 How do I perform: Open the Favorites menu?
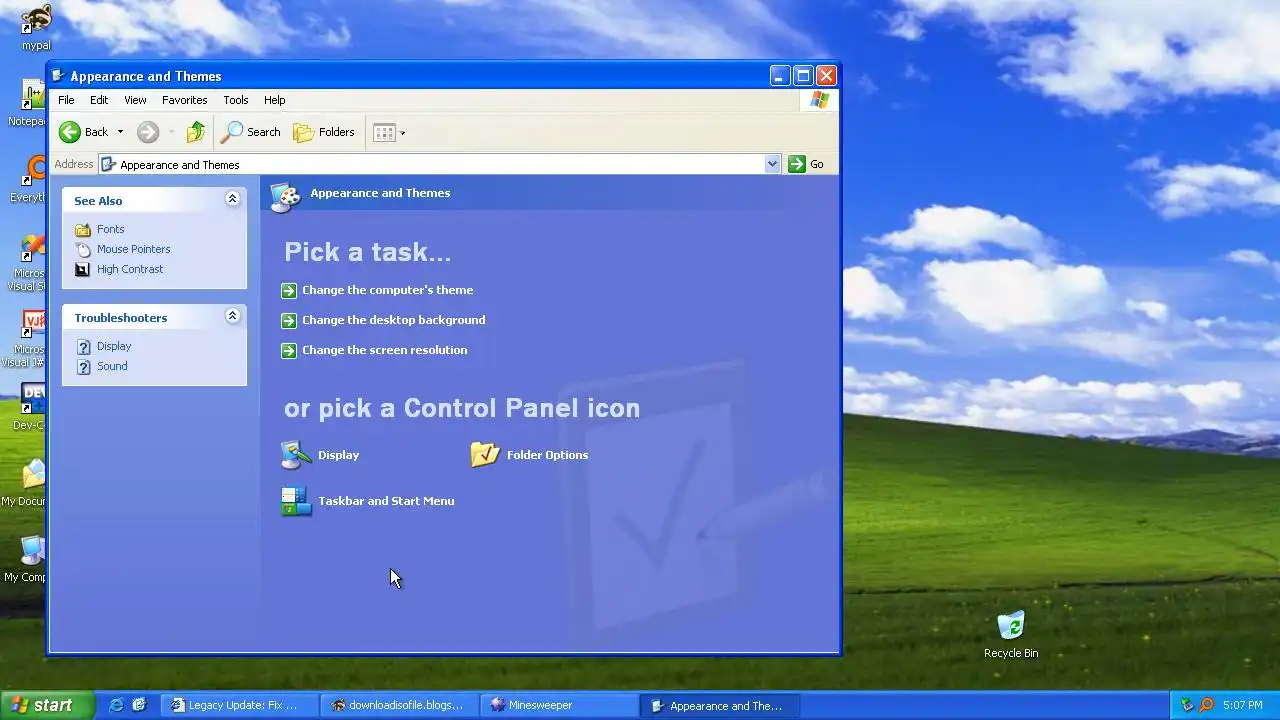coord(185,100)
